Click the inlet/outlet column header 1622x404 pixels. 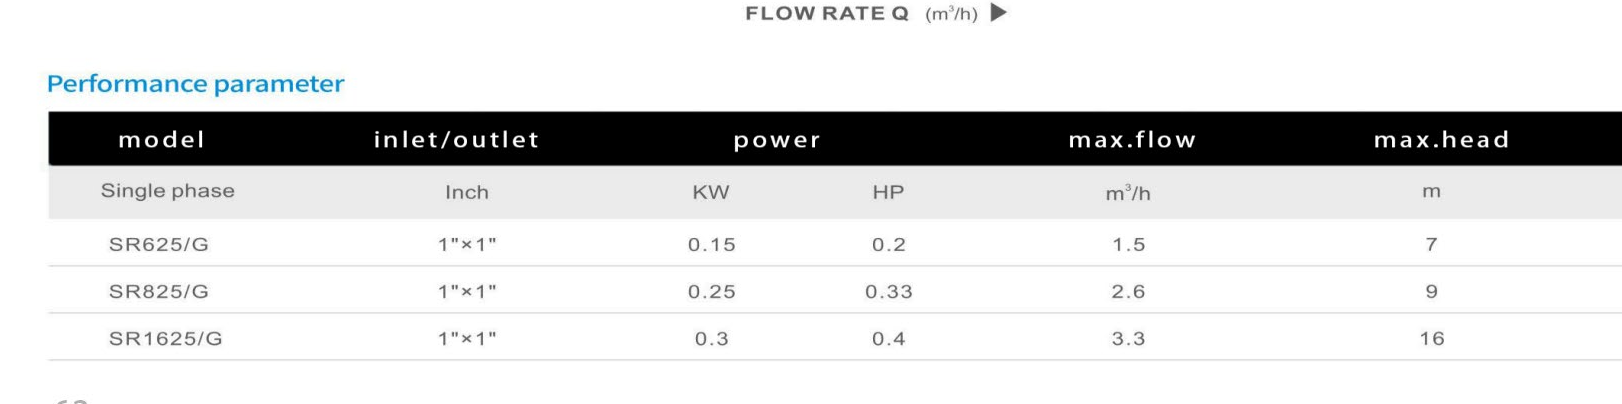(x=456, y=140)
